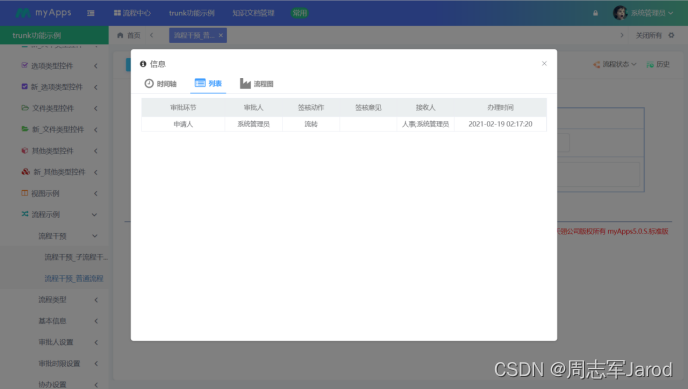Click 关闭所有 to close all tabs
Image resolution: width=688 pixels, height=389 pixels.
click(x=649, y=35)
